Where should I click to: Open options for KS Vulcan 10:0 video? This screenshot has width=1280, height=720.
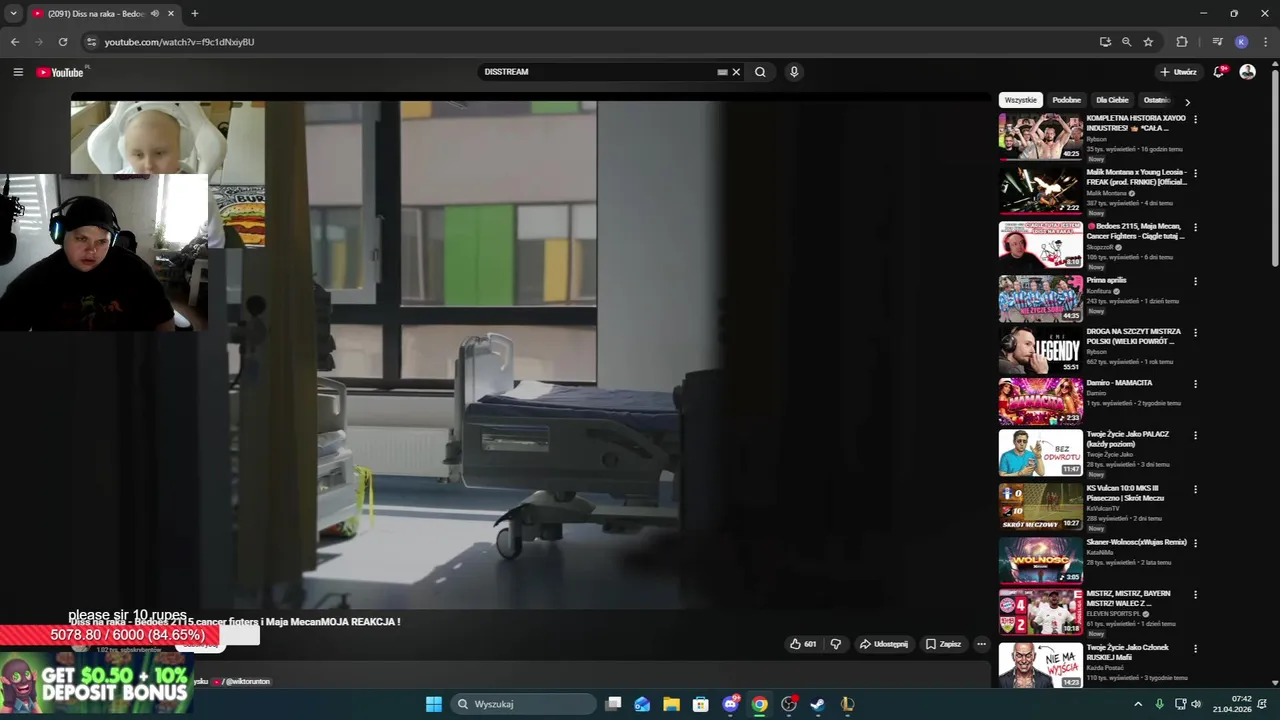coord(1195,489)
